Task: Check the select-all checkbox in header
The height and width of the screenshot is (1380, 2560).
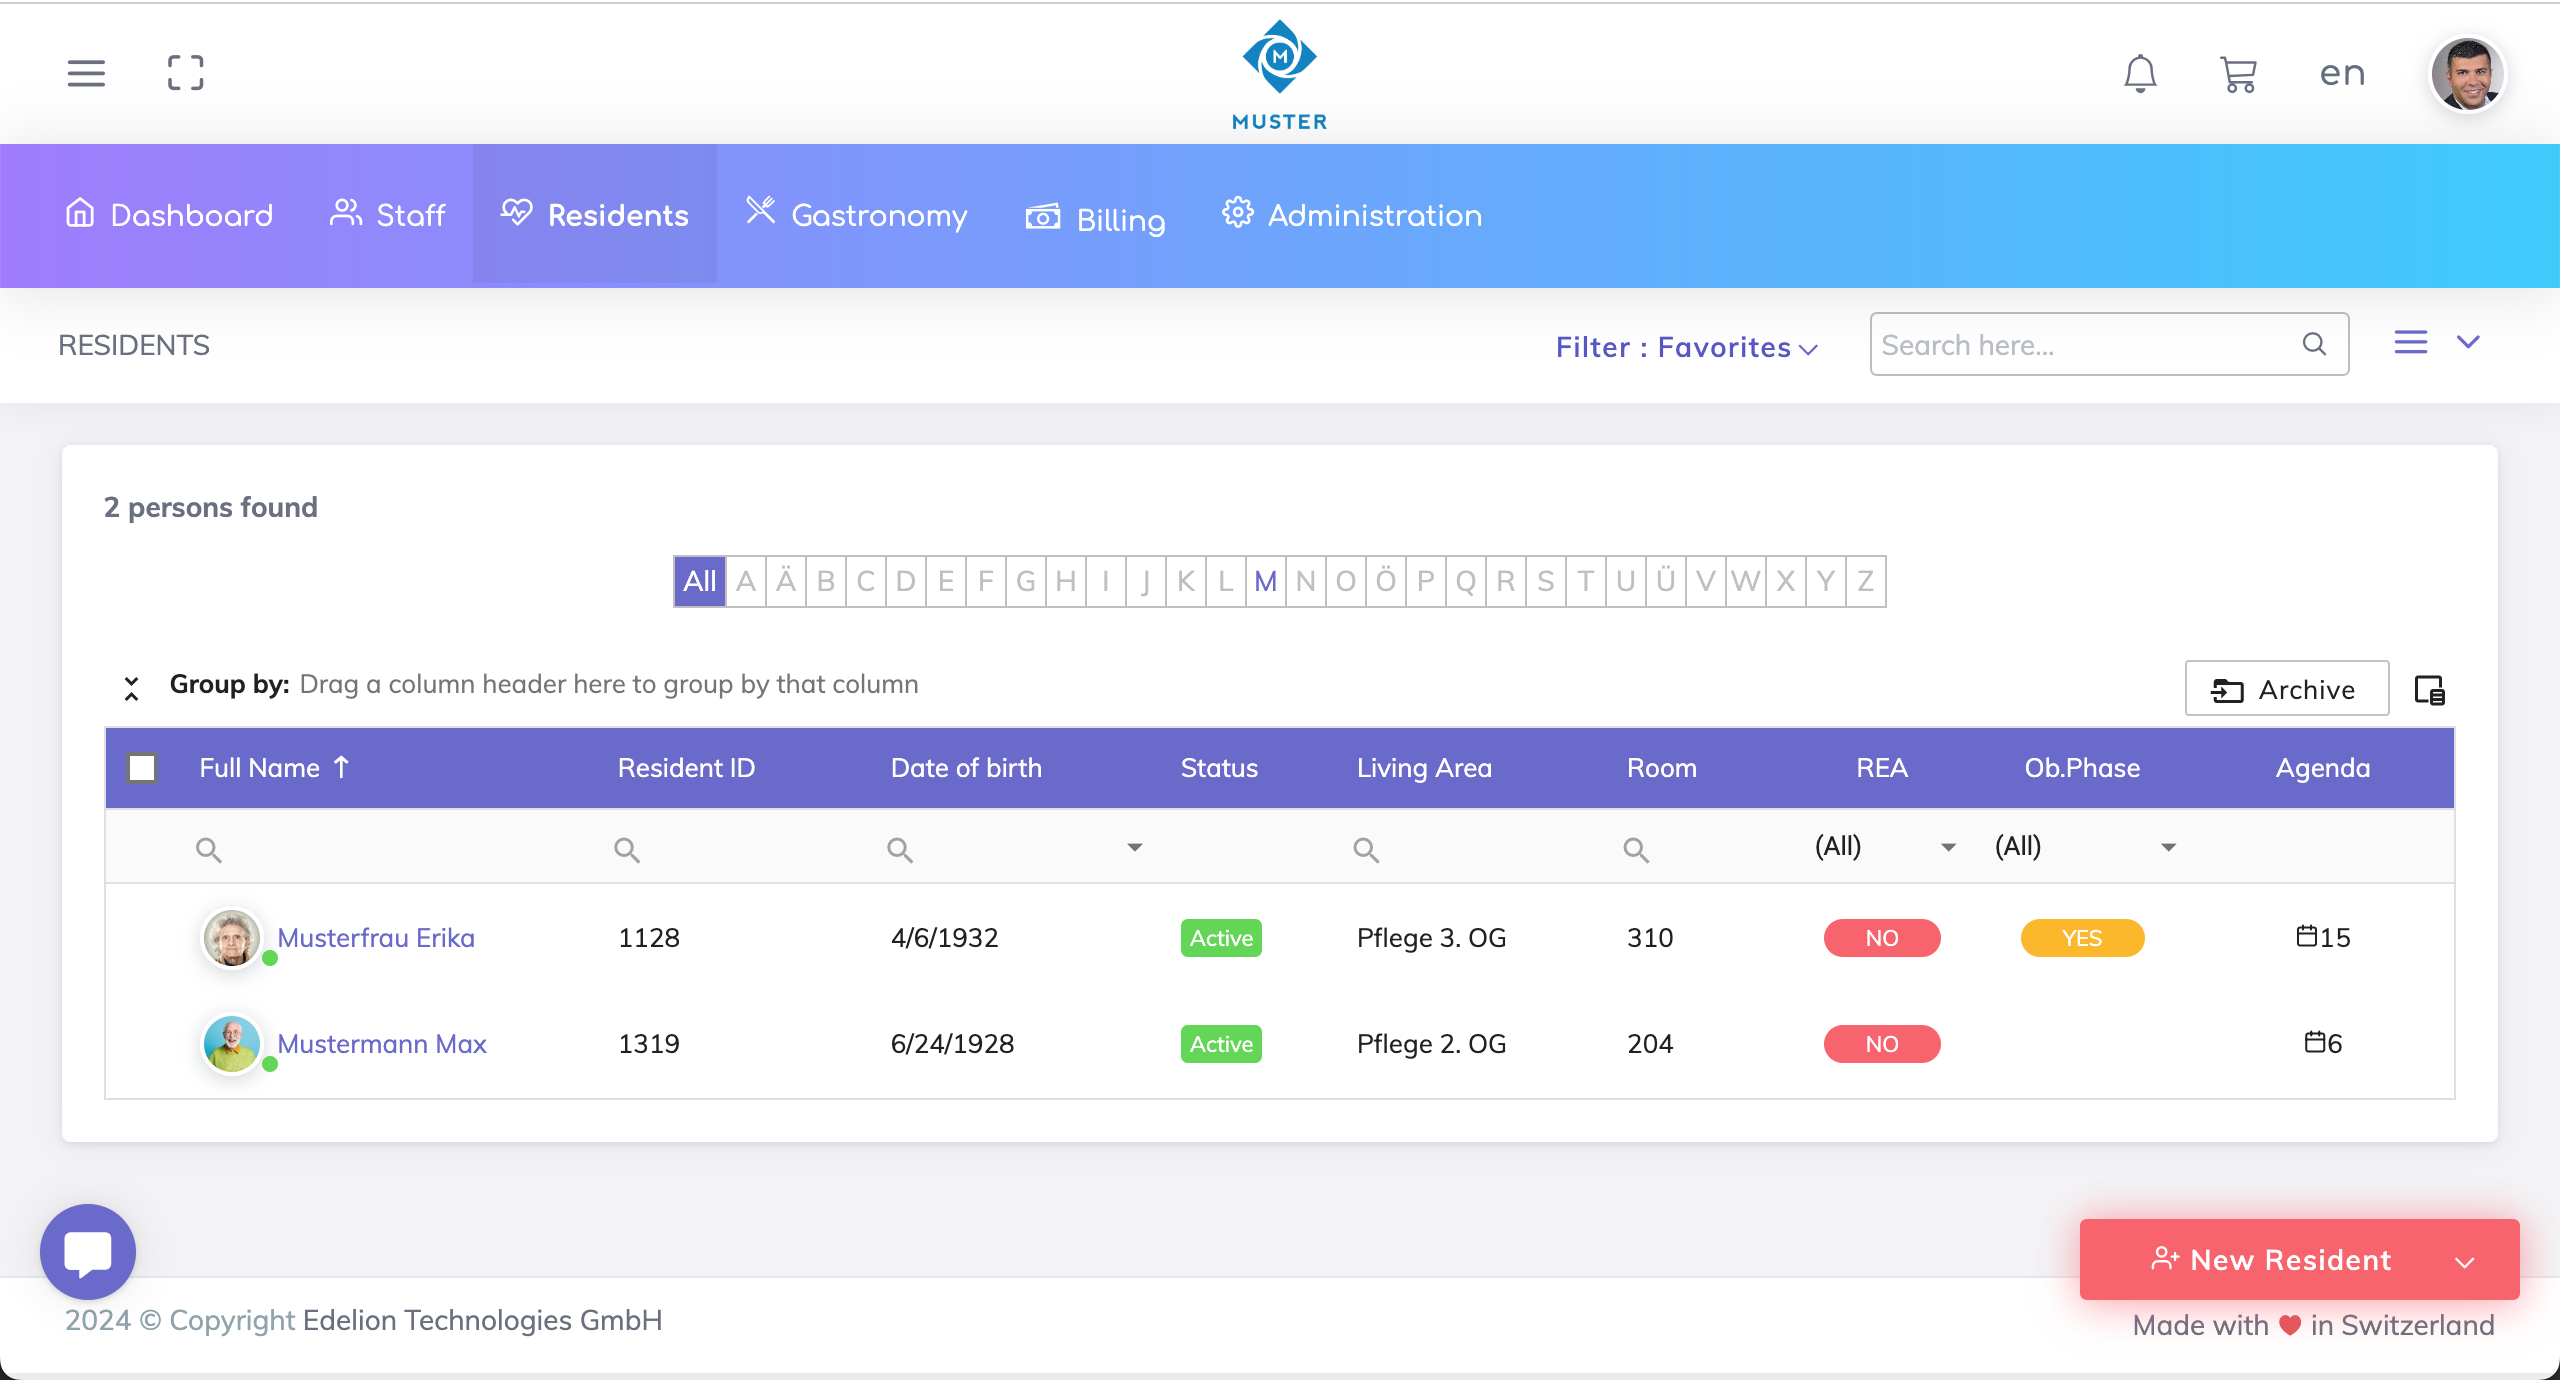Action: coord(142,768)
